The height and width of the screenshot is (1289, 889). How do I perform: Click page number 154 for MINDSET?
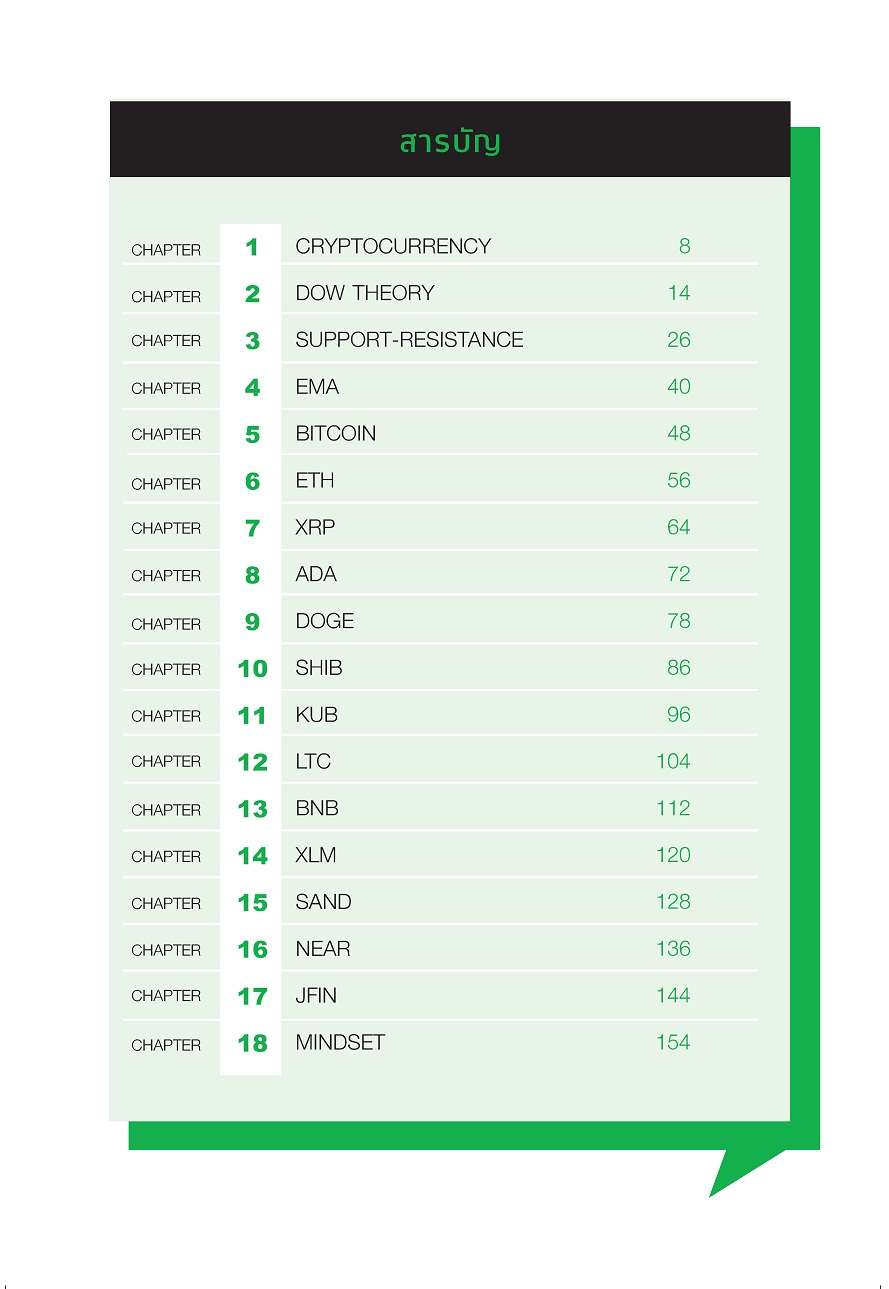tap(673, 1043)
